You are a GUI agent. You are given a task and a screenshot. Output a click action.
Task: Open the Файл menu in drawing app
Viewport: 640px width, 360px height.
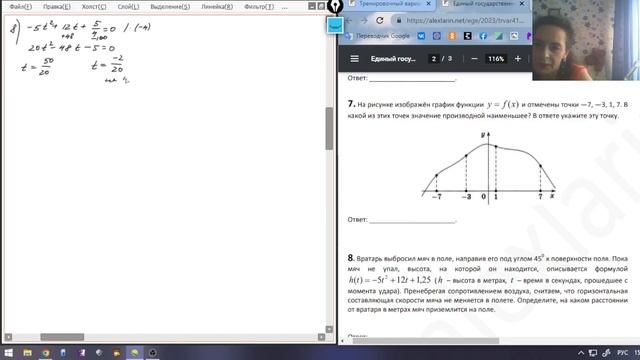[20, 7]
